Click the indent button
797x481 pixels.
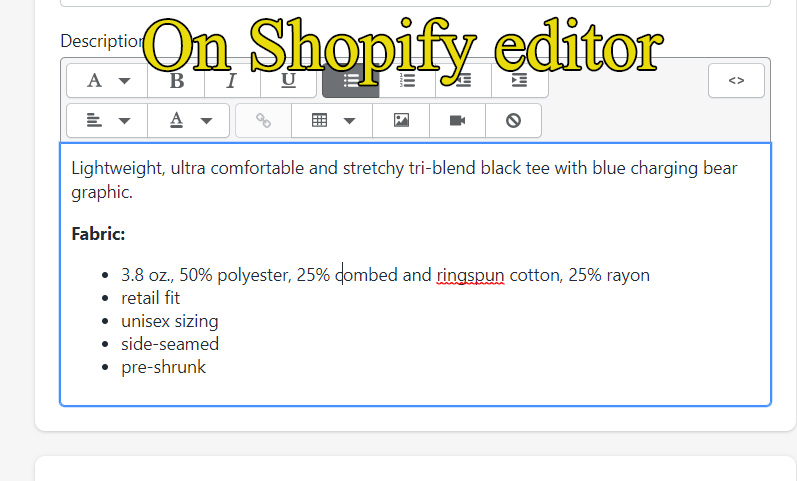[519, 80]
